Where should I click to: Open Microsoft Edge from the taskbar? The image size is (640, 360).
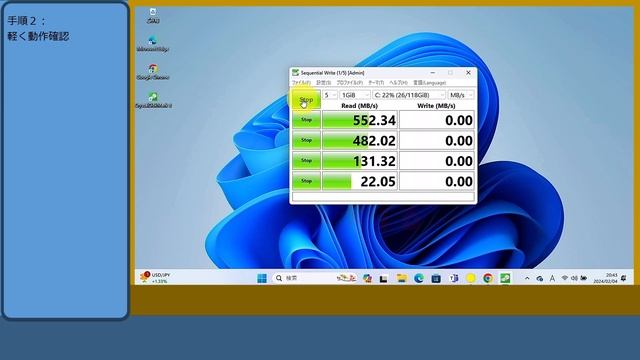tap(419, 278)
